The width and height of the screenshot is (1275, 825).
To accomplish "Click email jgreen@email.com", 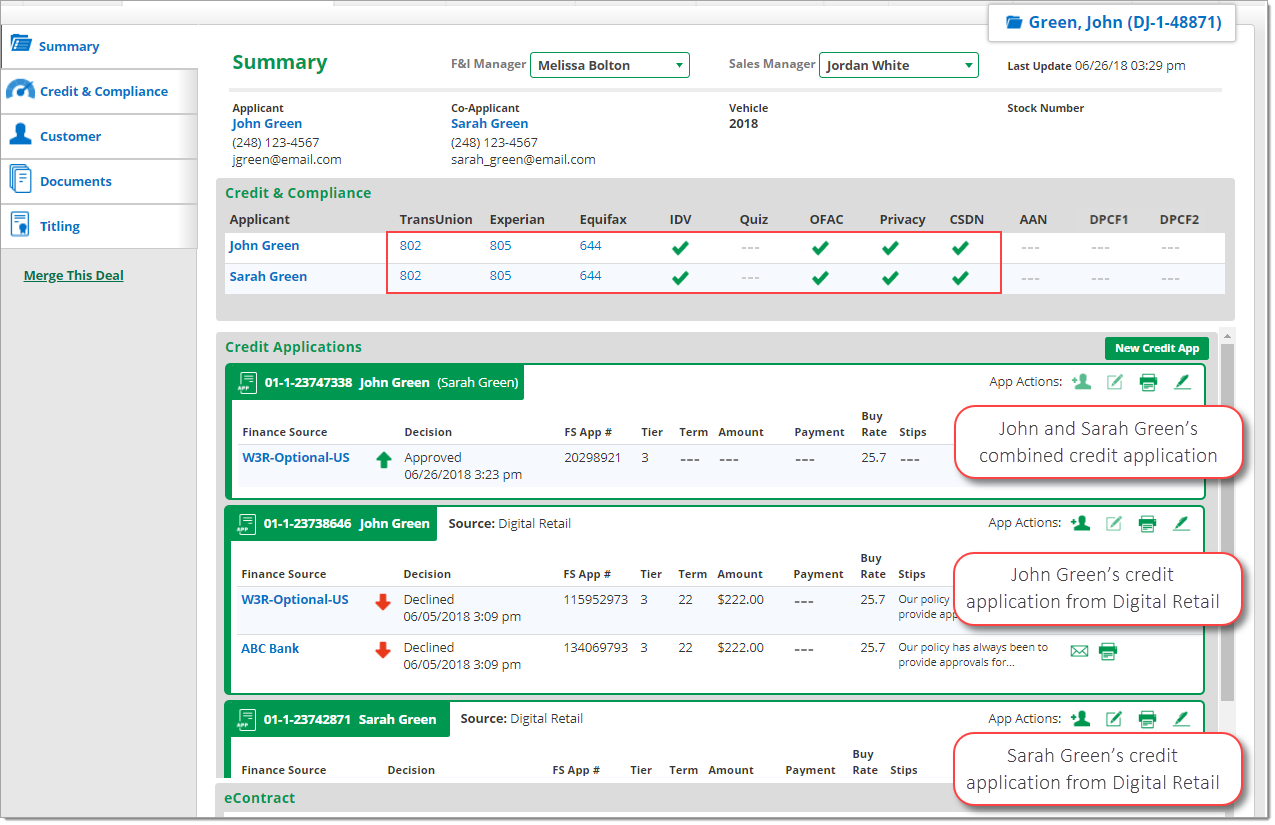I will (x=287, y=160).
